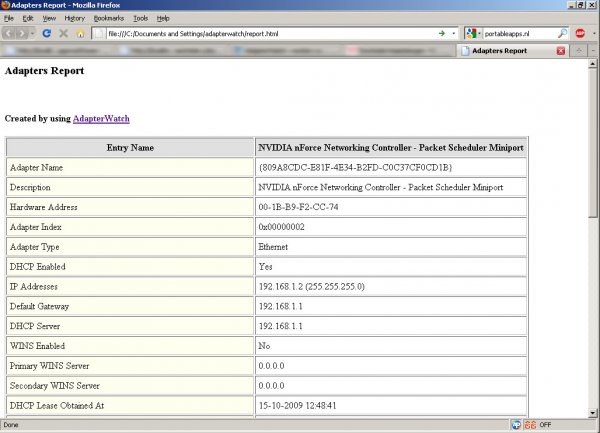Click the Default Gateway row label

coord(39,306)
